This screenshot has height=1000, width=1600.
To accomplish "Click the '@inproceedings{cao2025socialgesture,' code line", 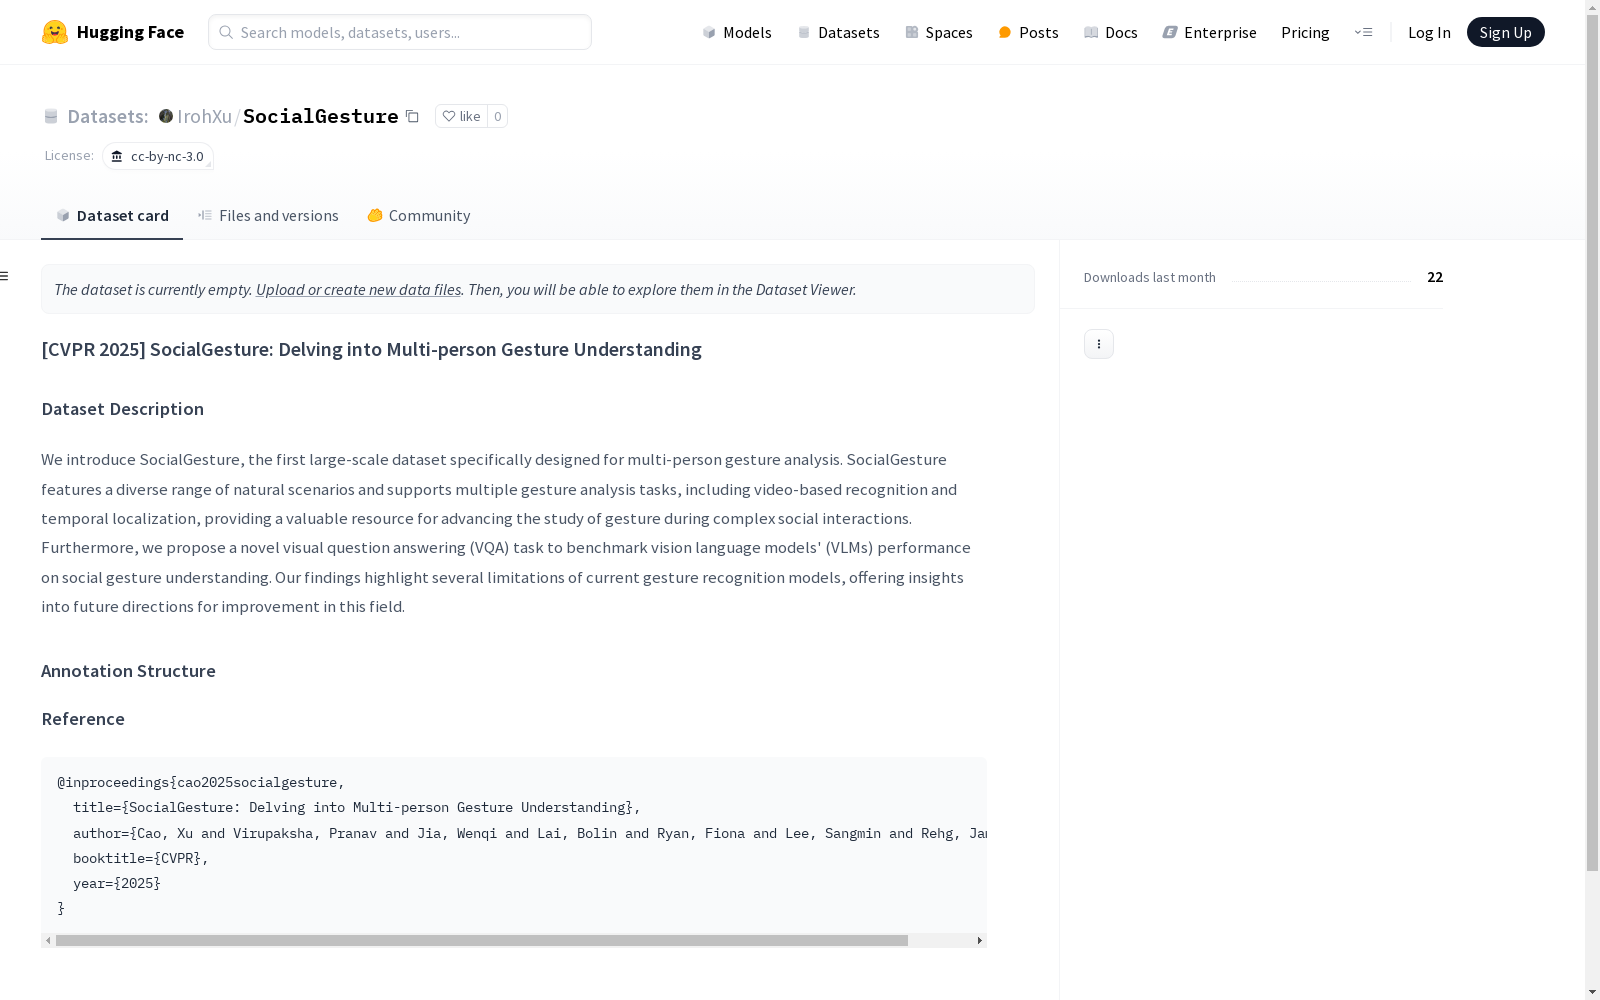I will pyautogui.click(x=201, y=782).
